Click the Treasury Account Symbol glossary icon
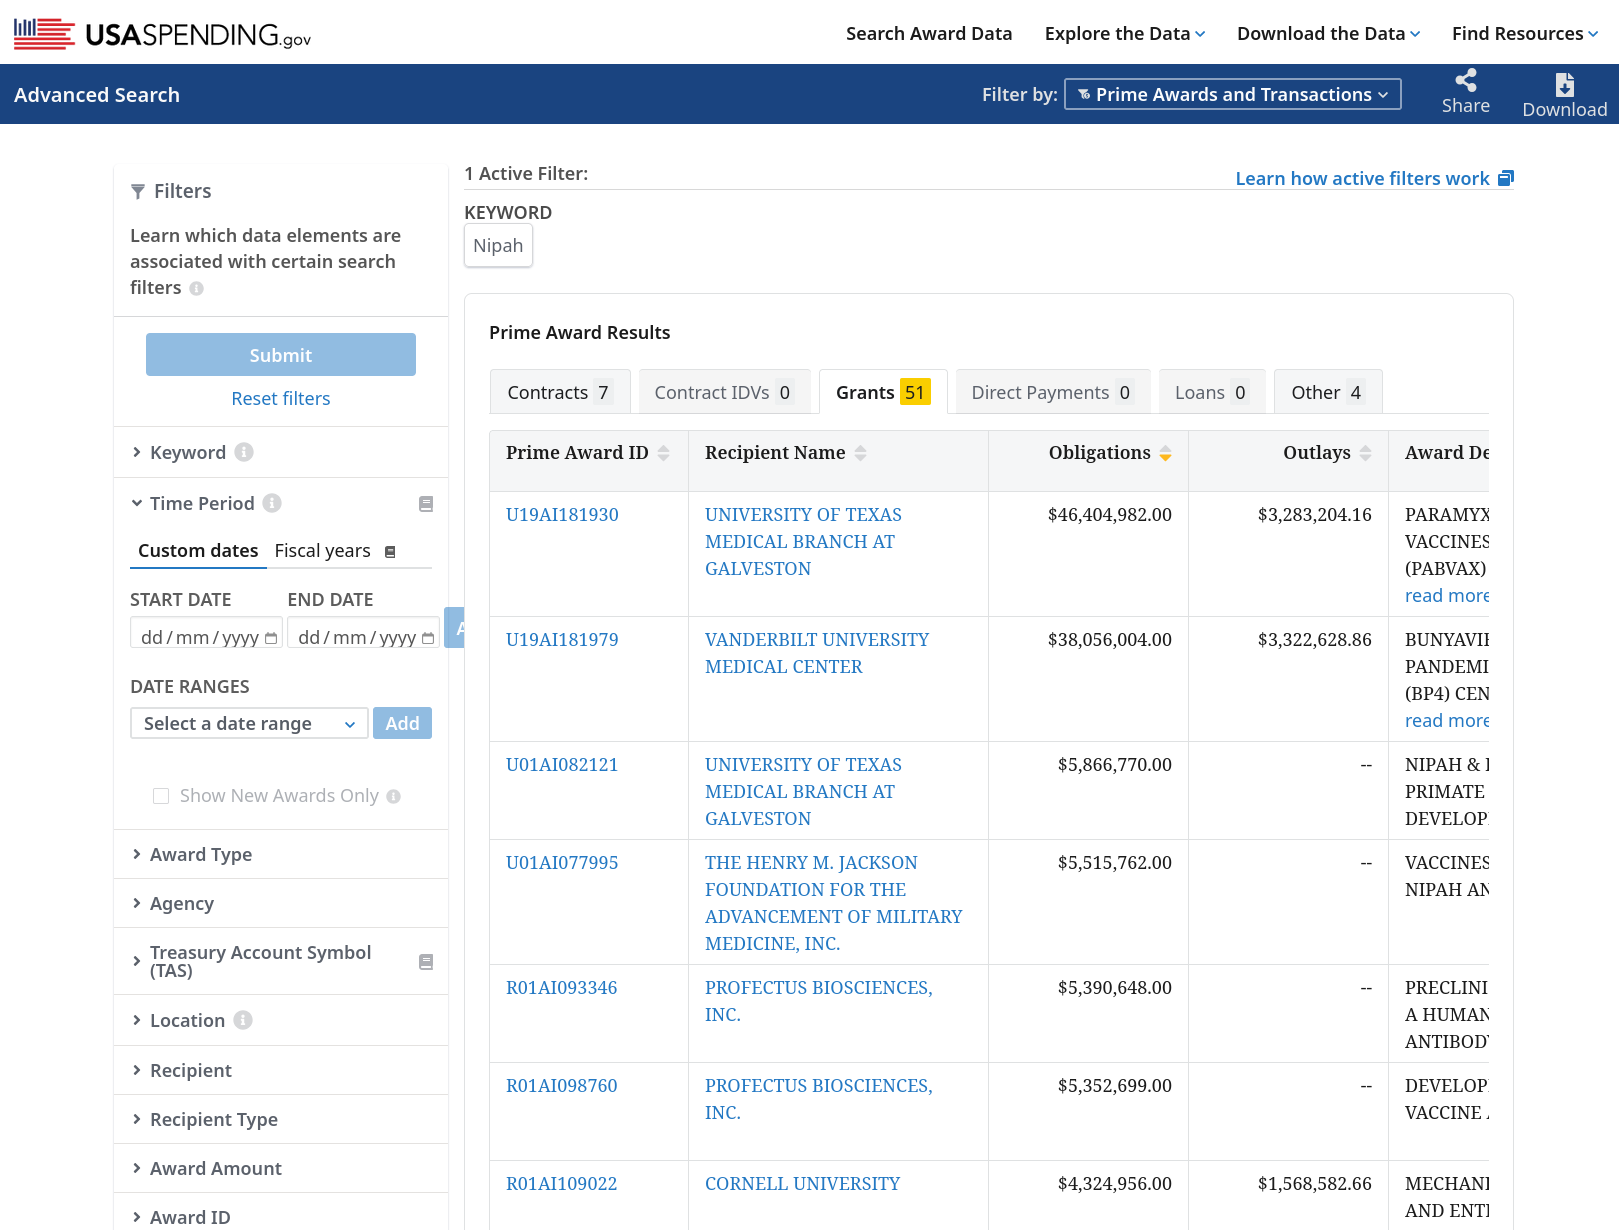 [426, 962]
